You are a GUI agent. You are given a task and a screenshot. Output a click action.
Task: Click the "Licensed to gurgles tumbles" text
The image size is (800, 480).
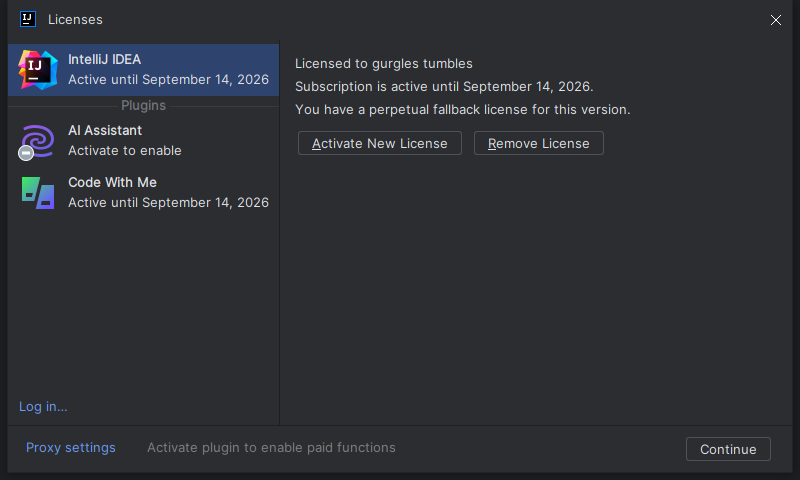pos(384,64)
